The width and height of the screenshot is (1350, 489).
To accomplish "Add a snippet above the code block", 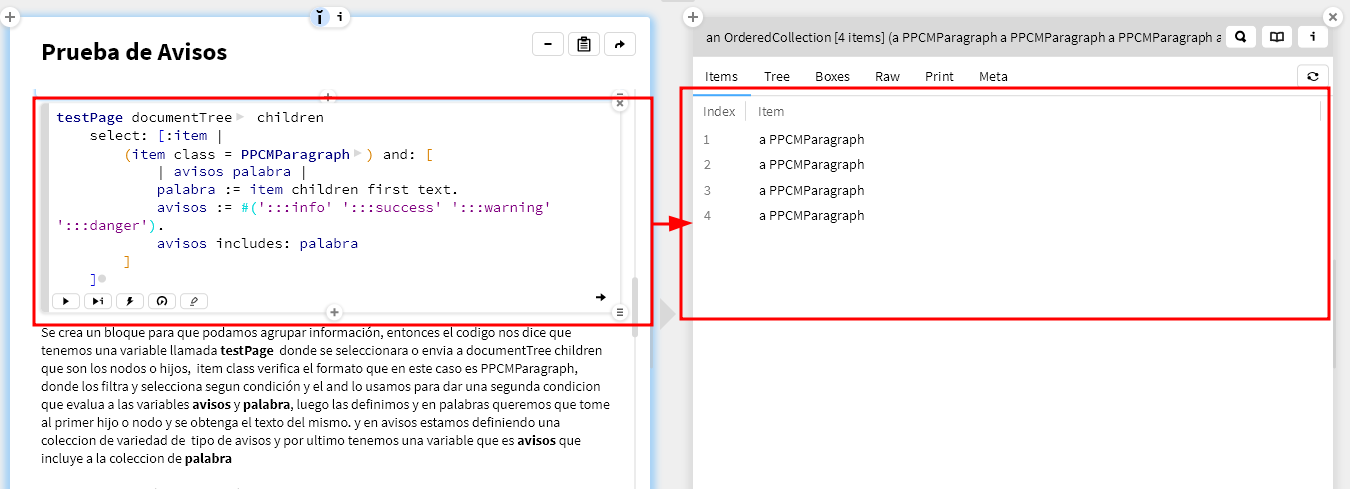I will click(x=328, y=97).
